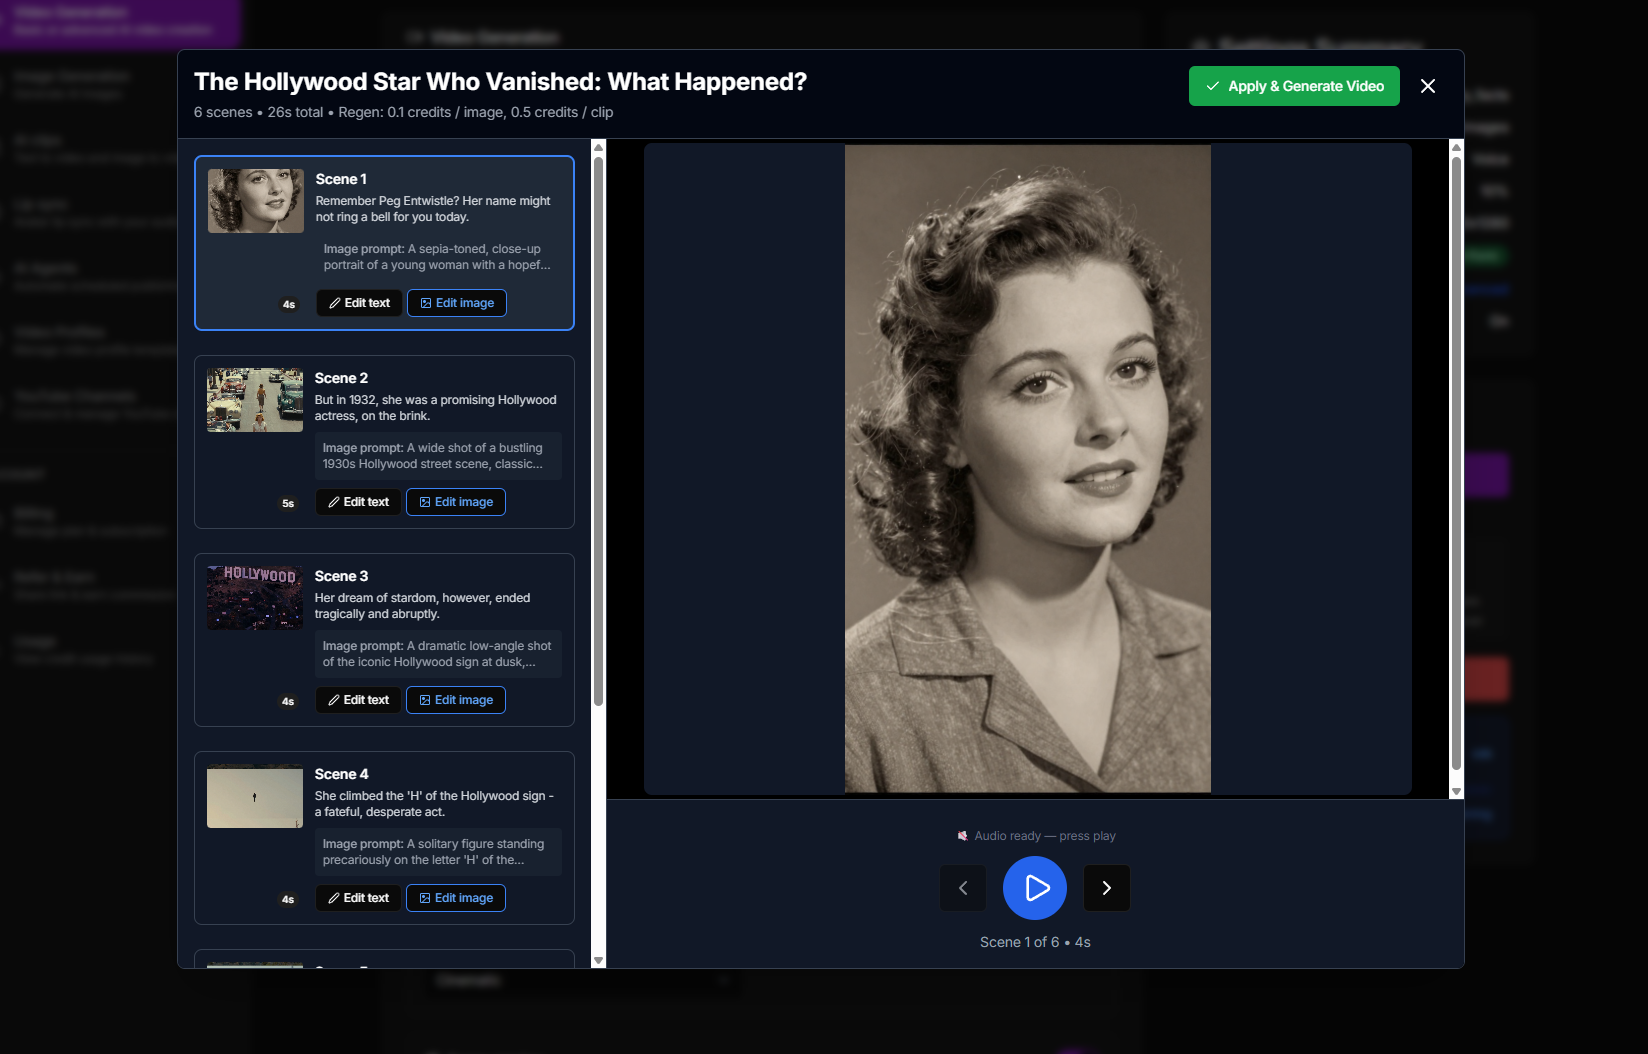Click Apply & Generate Video button
Image resolution: width=1648 pixels, height=1054 pixels.
tap(1294, 86)
